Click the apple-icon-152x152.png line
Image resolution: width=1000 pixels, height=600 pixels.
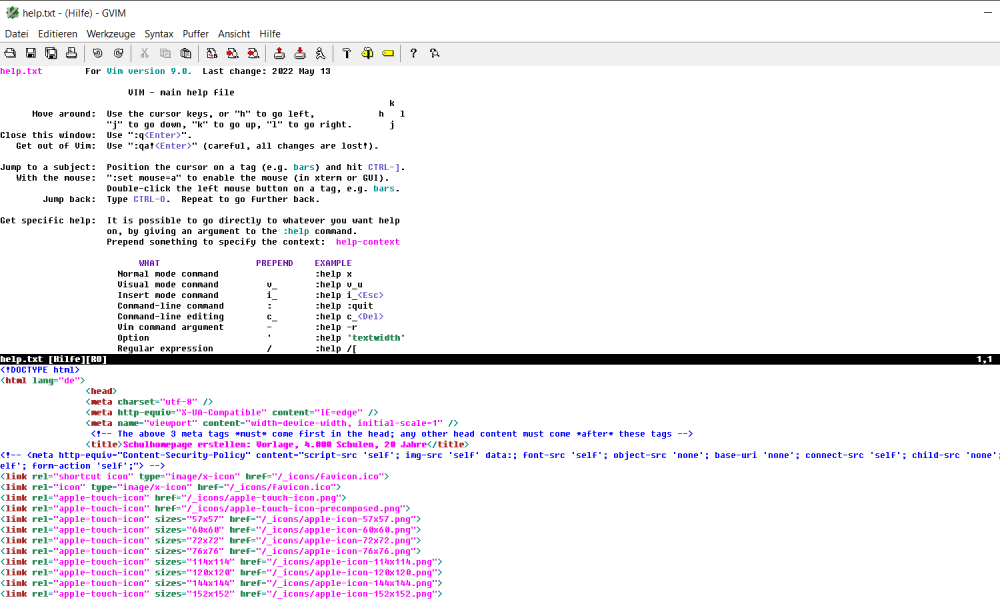[x=221, y=594]
